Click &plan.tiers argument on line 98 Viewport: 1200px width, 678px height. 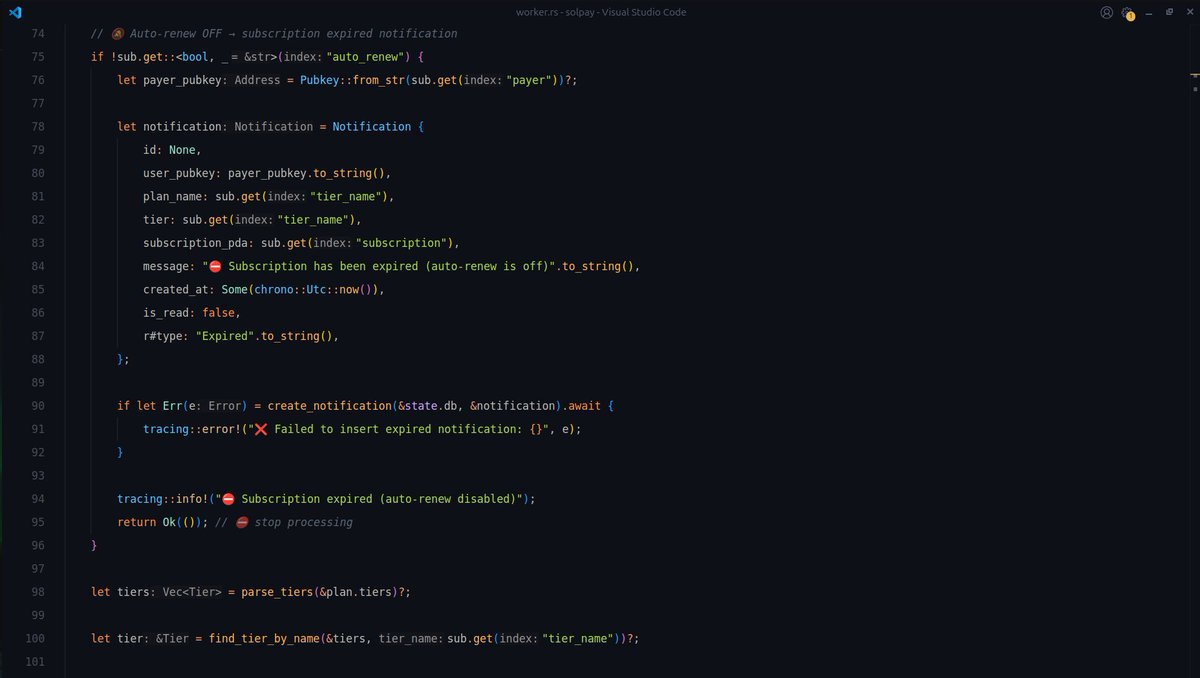pos(358,592)
